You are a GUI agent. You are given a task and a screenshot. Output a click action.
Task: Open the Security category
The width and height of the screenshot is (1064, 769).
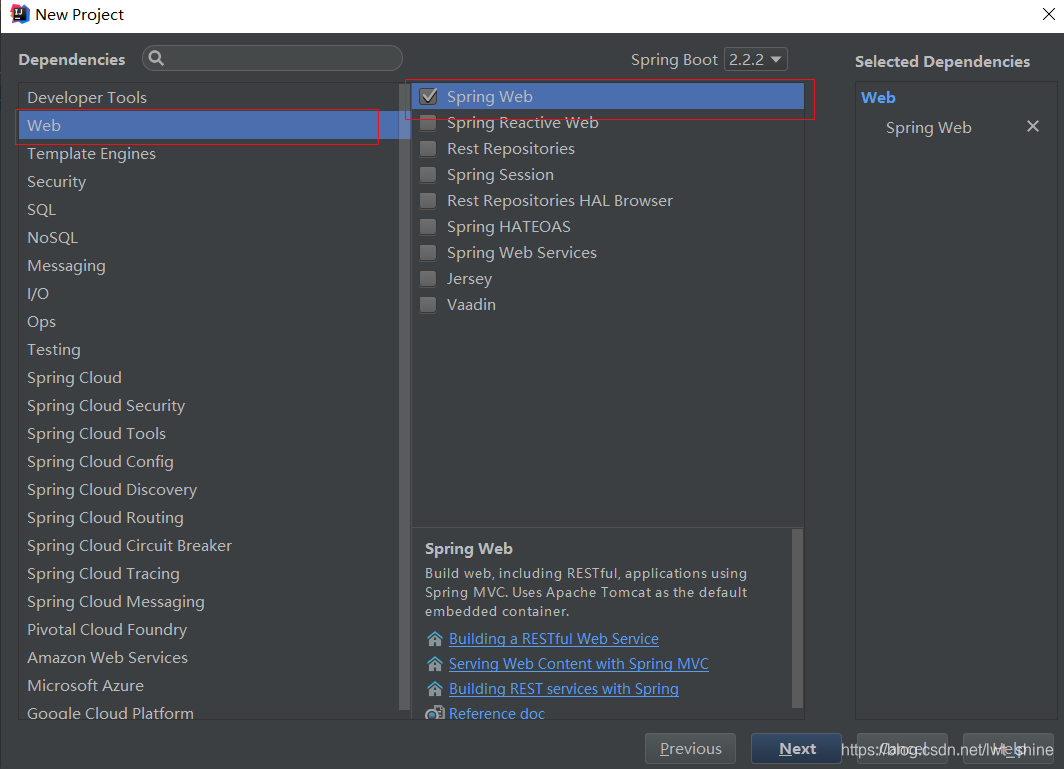pyautogui.click(x=209, y=181)
